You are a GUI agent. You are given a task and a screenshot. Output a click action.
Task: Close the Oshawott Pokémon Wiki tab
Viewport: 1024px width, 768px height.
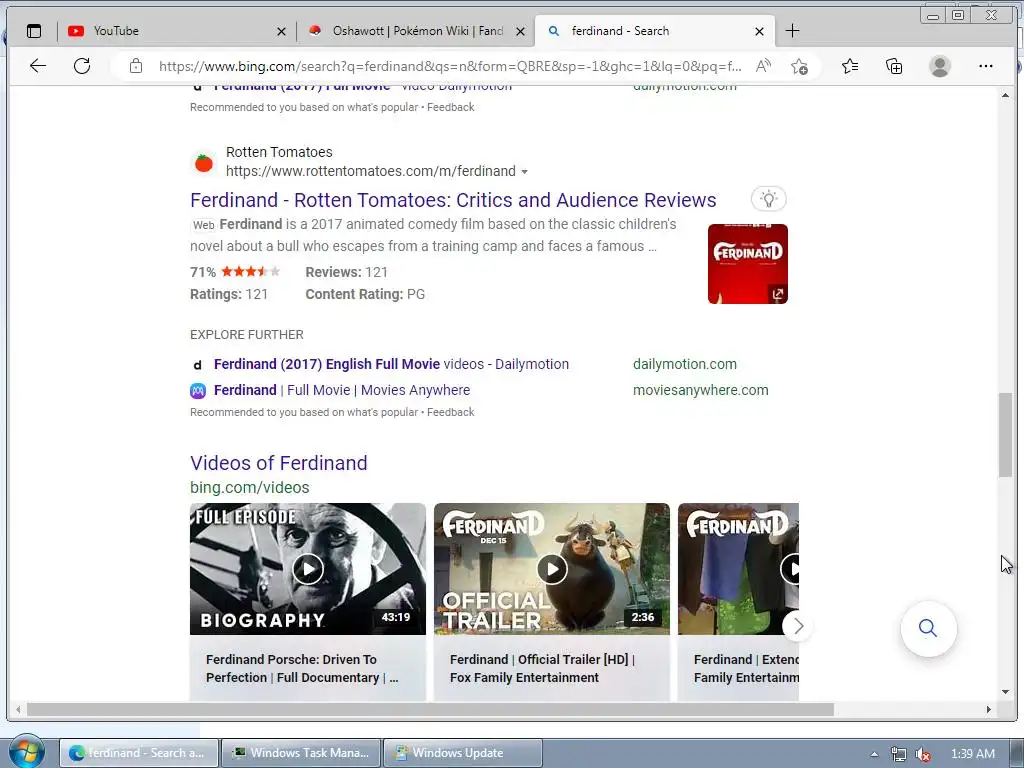coord(520,31)
